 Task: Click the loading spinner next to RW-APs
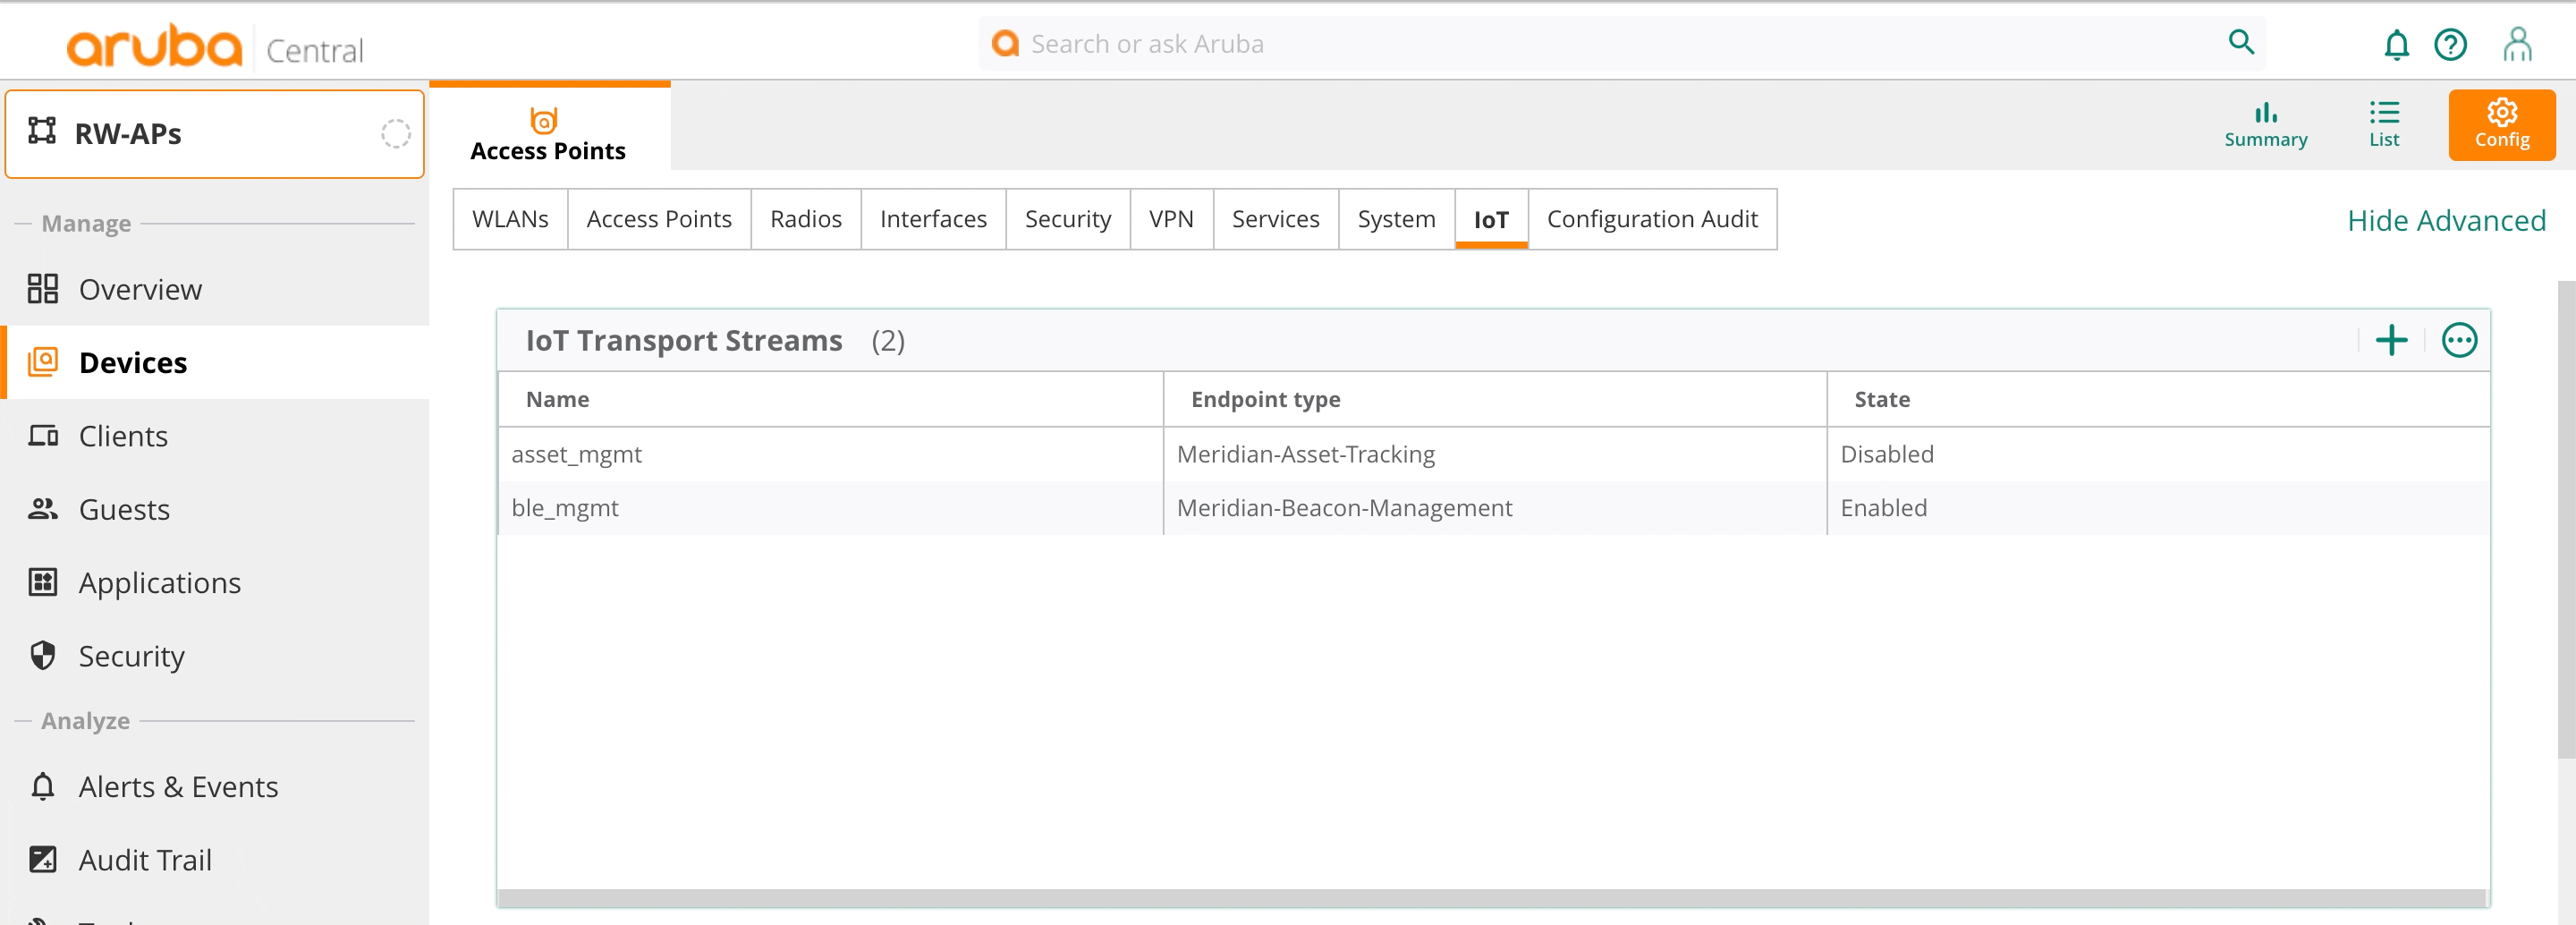395,133
